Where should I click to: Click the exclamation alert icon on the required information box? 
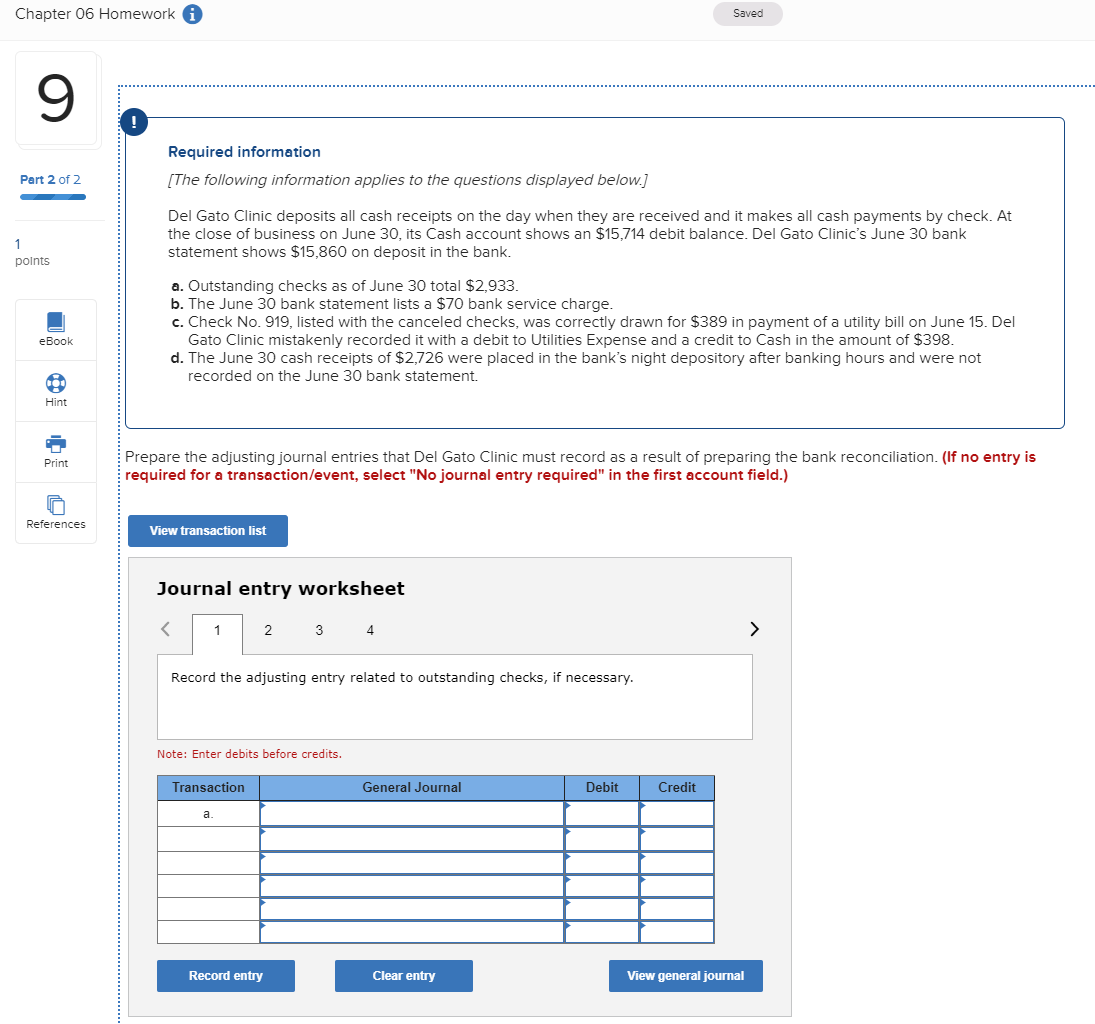(x=132, y=121)
